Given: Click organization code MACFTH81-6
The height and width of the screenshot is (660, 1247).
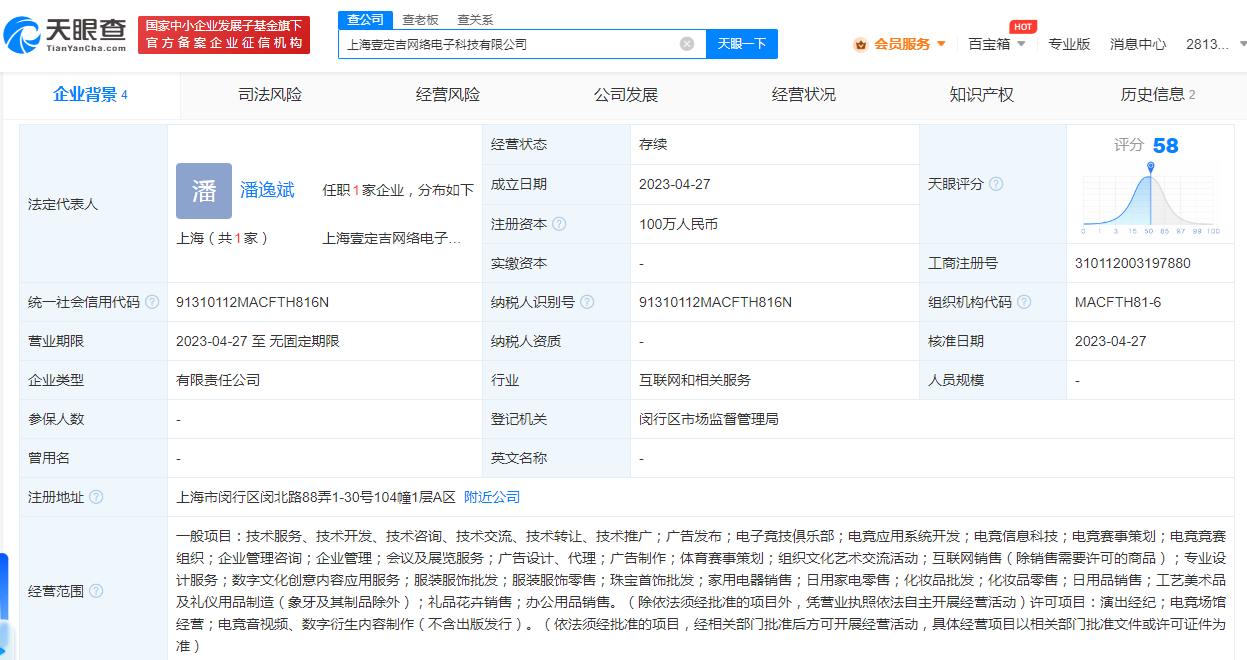Looking at the screenshot, I should point(1118,302).
